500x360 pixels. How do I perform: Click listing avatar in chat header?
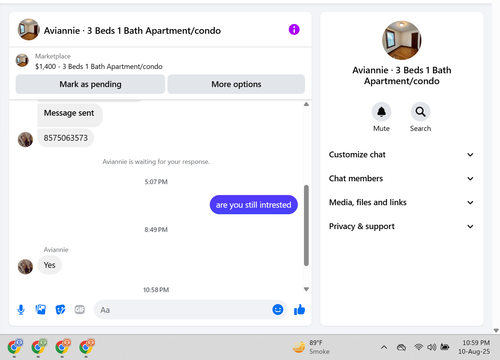[x=29, y=30]
